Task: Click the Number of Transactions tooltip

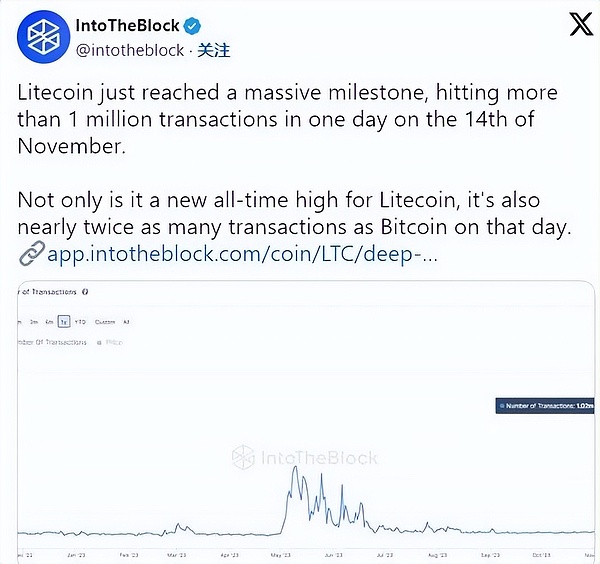Action: (x=548, y=405)
